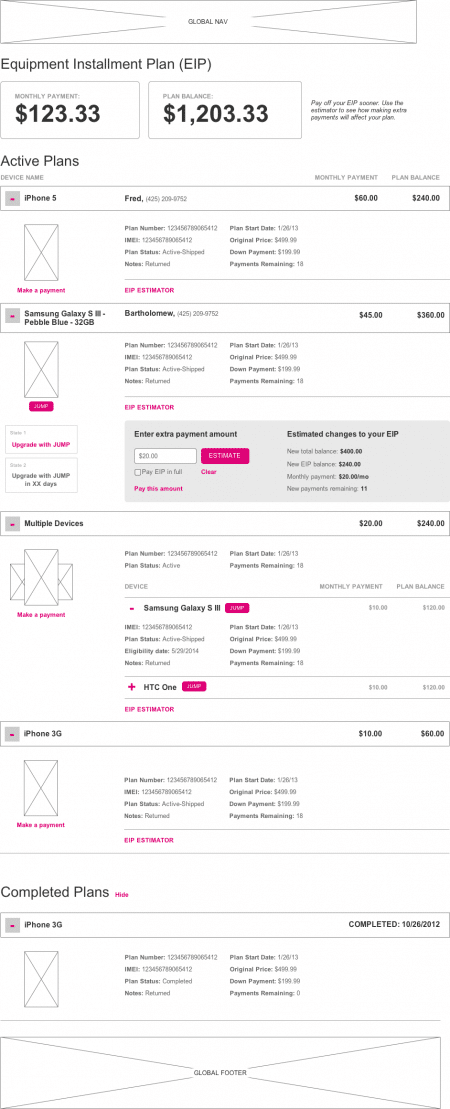
Task: Click the Clear link next to the checkbox
Action: click(209, 472)
